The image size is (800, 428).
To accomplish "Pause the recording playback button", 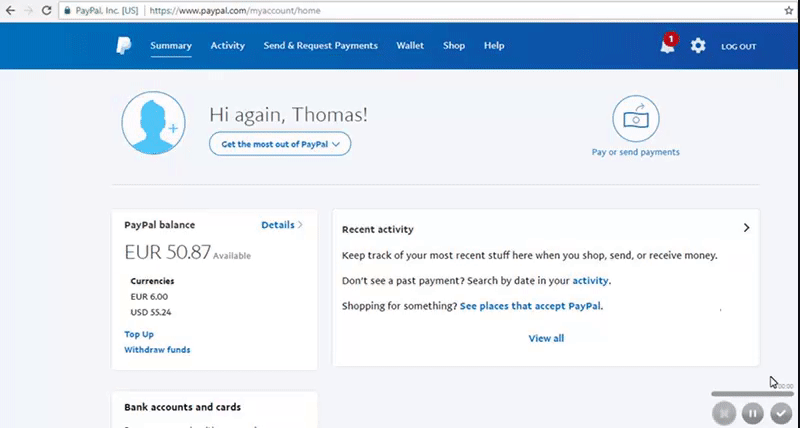I will click(753, 412).
